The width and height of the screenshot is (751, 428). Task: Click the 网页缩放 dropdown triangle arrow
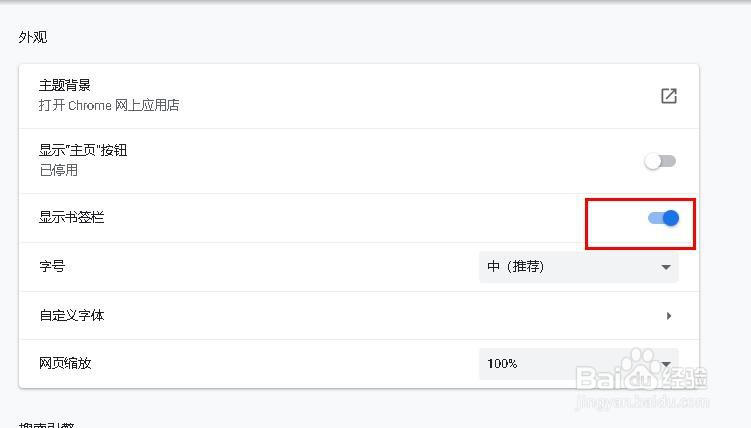pyautogui.click(x=666, y=364)
